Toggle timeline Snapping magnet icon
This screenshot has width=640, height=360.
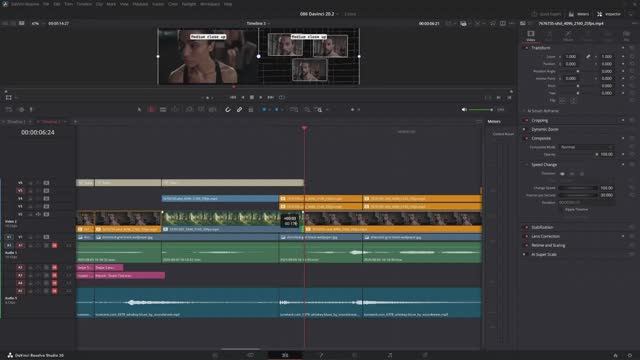pos(228,109)
